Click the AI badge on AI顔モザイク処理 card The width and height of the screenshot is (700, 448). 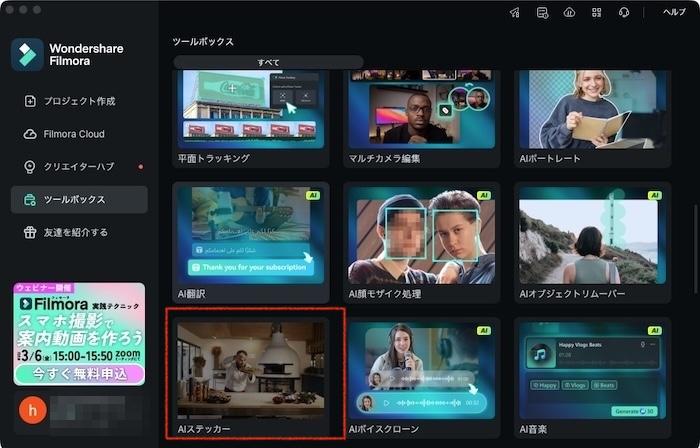(483, 195)
